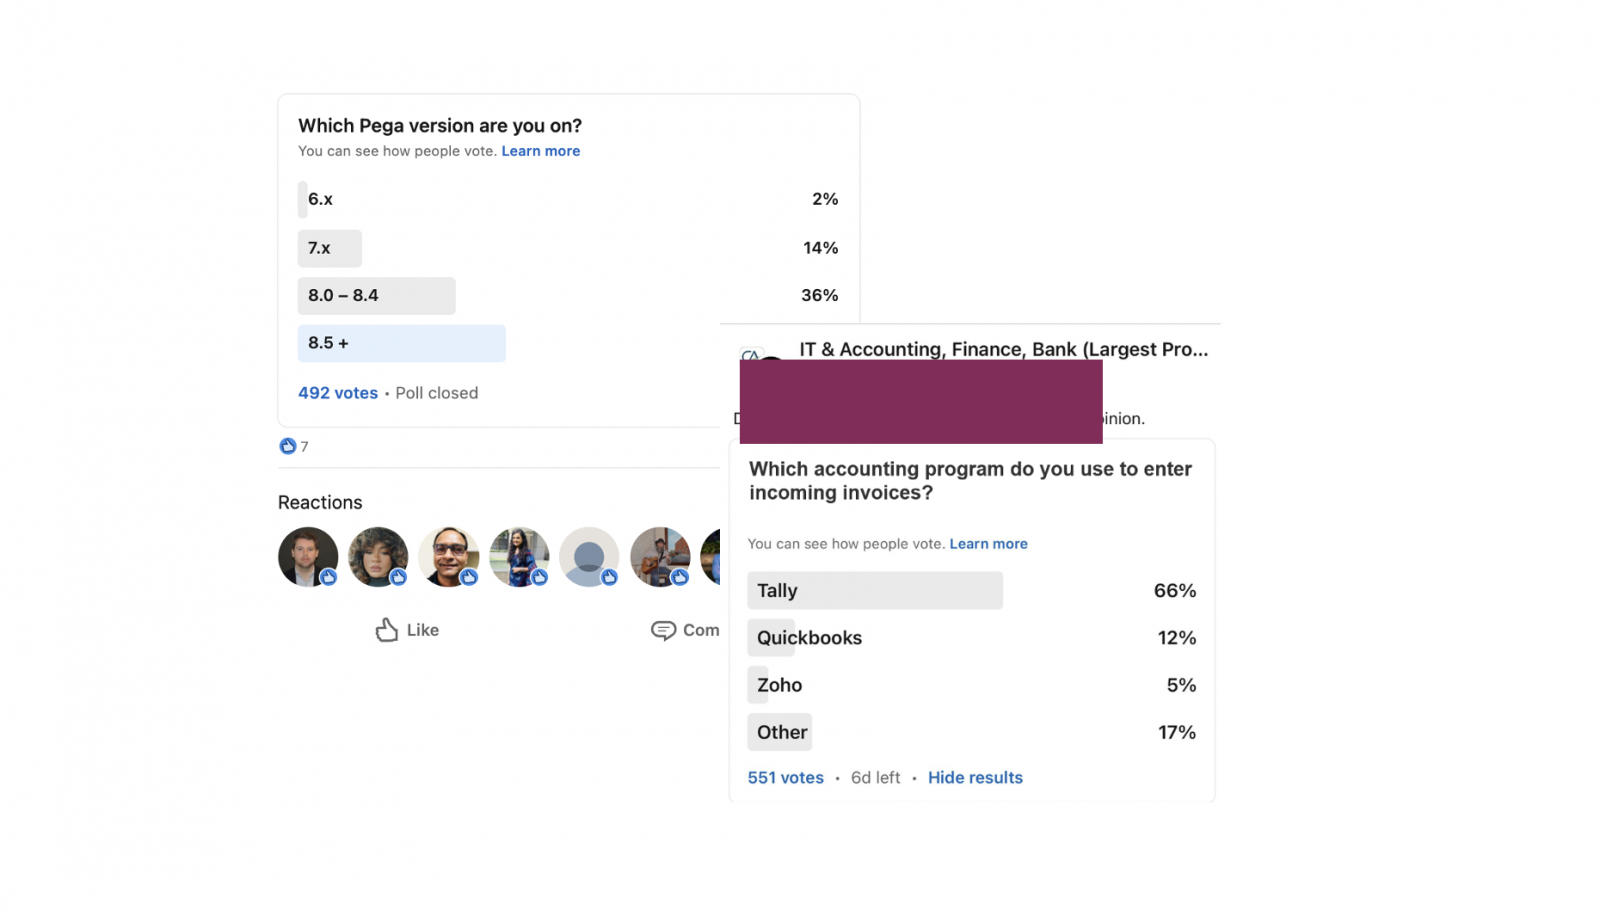Click the 551 votes link
This screenshot has width=1600, height=917.
tap(786, 778)
